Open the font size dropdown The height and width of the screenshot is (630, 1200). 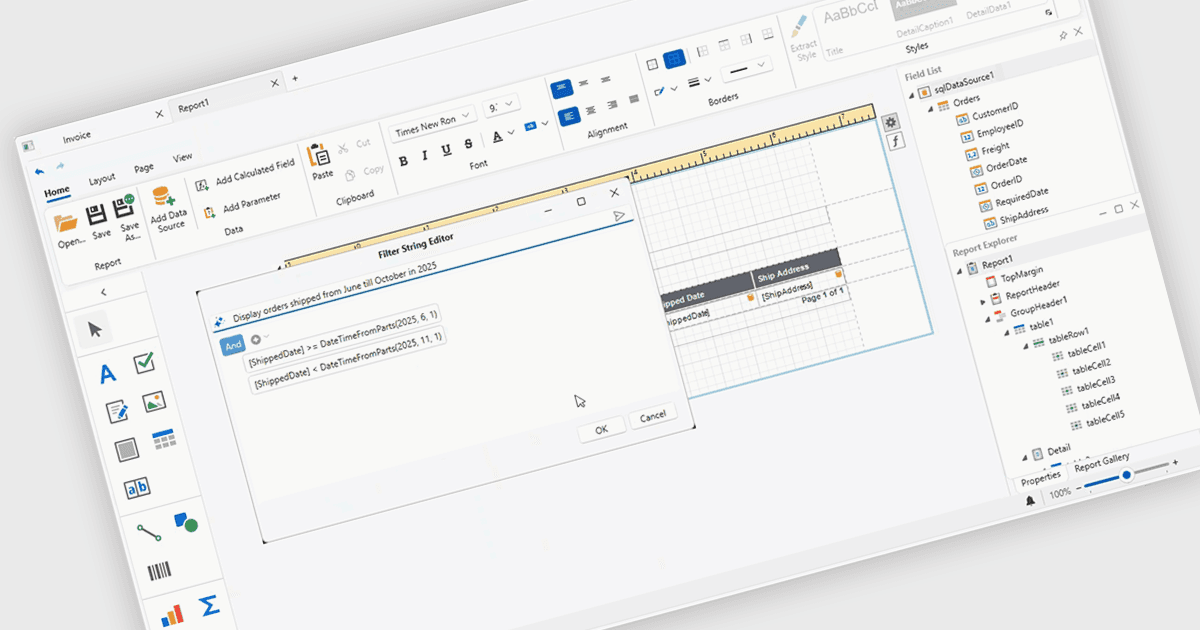502,106
